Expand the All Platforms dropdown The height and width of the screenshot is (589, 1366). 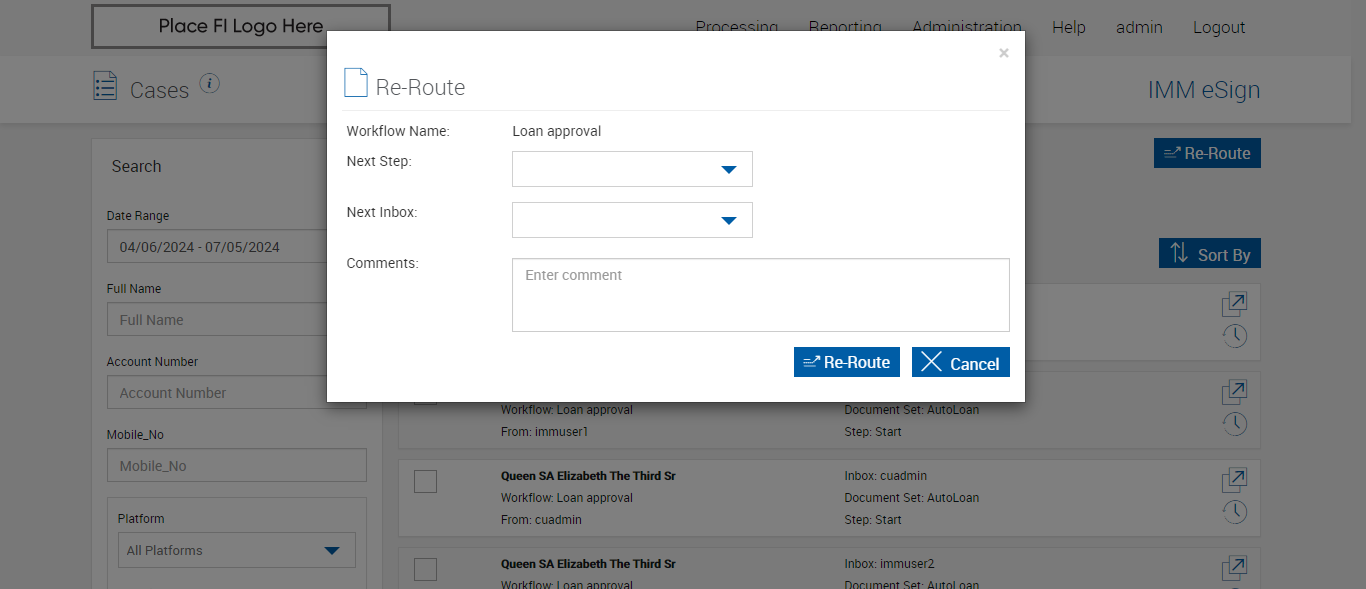point(236,550)
